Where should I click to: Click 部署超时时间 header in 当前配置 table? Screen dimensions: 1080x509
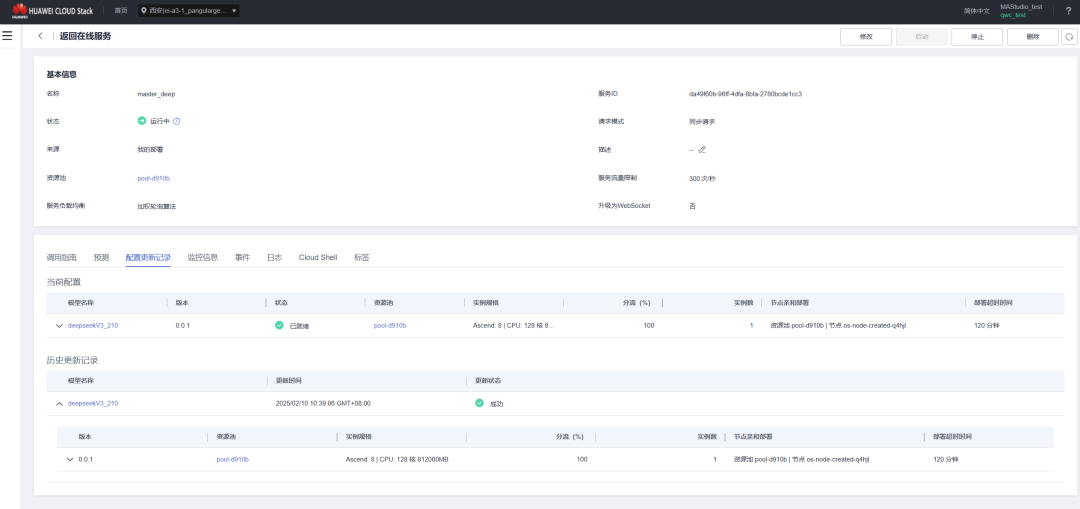(994, 303)
